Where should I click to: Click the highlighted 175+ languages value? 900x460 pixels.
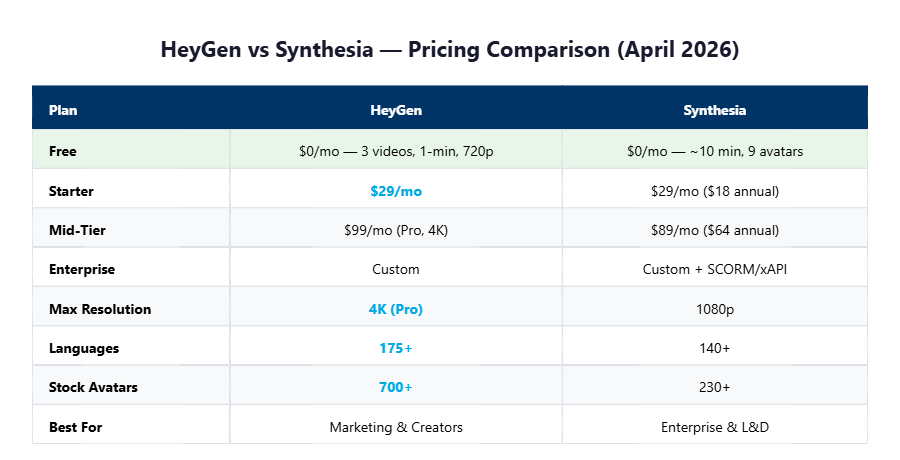pyautogui.click(x=396, y=348)
